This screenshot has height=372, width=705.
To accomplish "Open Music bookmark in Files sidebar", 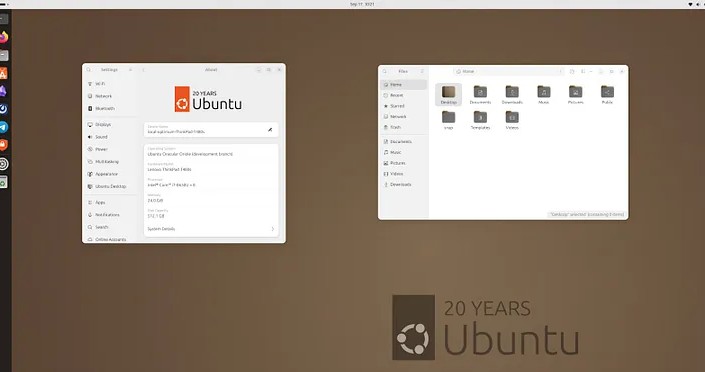I will click(403, 152).
